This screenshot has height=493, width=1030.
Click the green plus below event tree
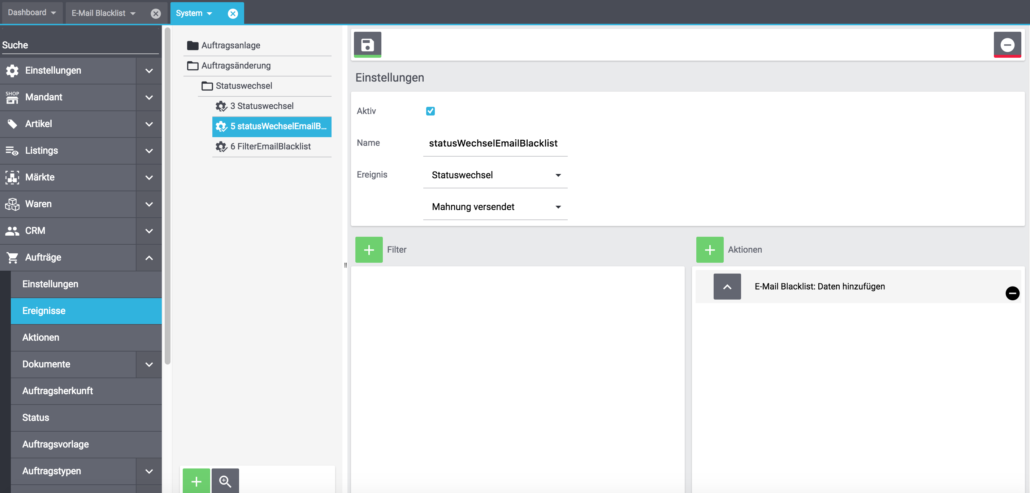196,481
